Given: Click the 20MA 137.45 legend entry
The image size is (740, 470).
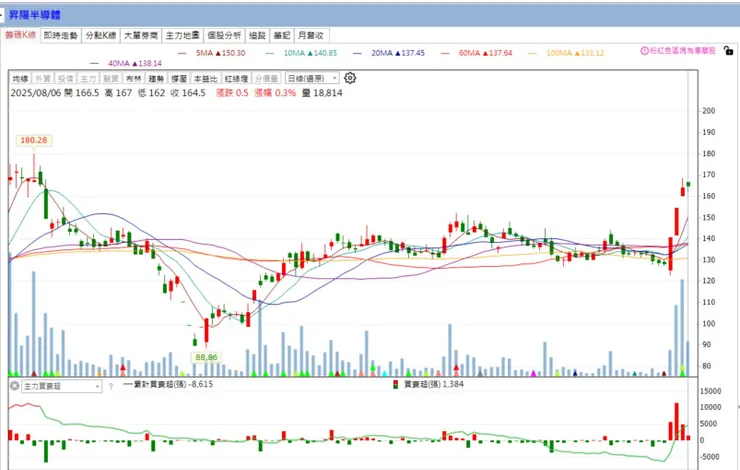Looking at the screenshot, I should [x=389, y=53].
